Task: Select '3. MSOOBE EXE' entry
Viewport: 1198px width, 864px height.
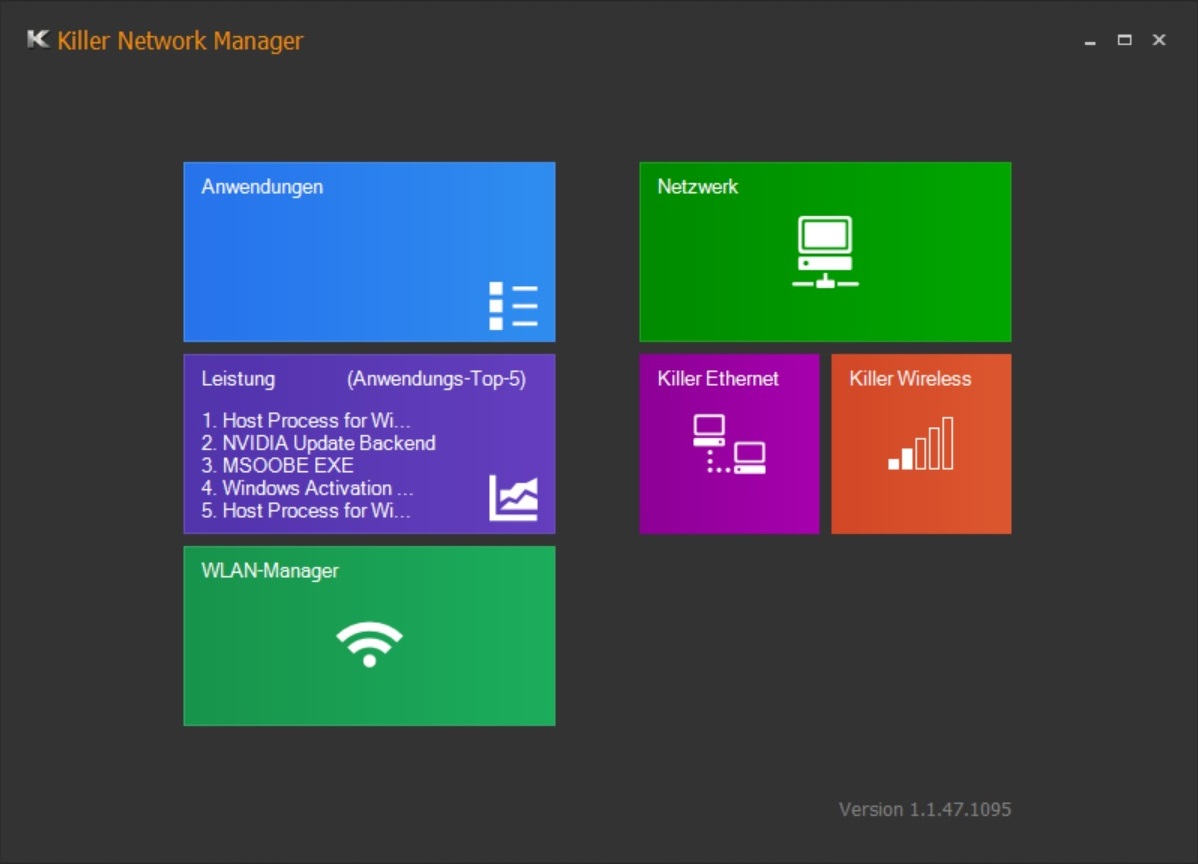Action: pyautogui.click(x=277, y=465)
